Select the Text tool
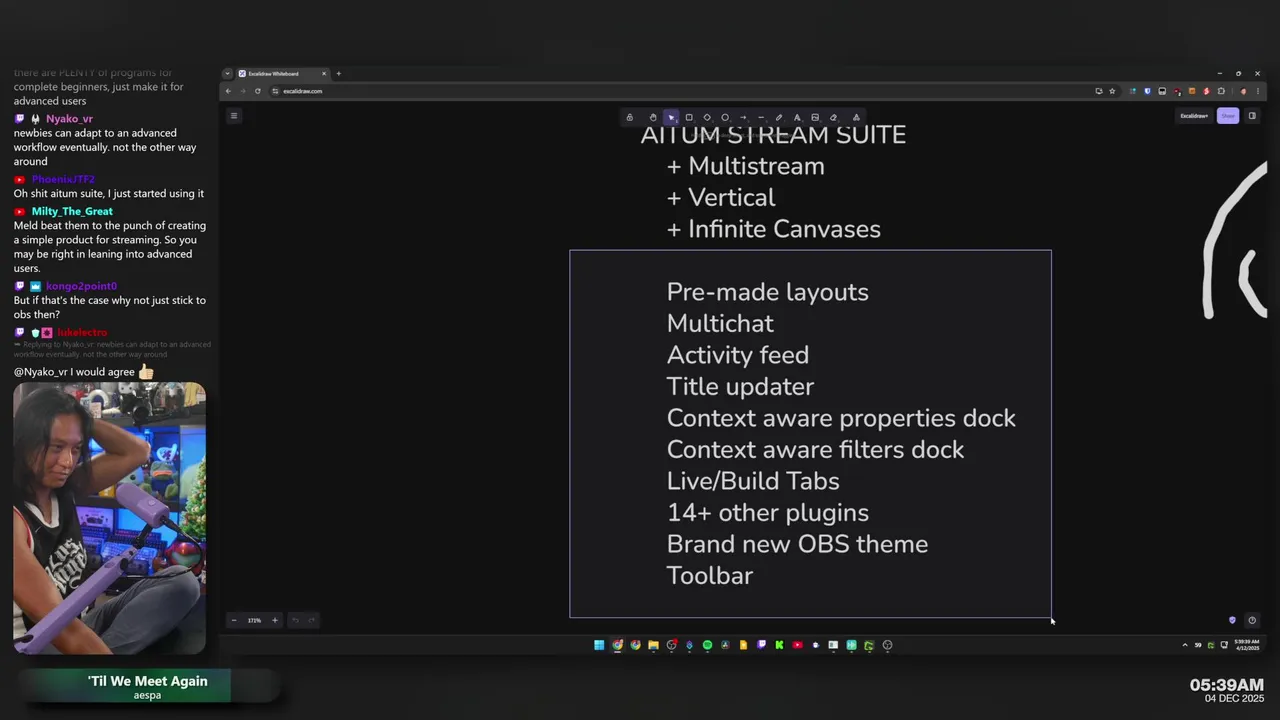 [797, 117]
